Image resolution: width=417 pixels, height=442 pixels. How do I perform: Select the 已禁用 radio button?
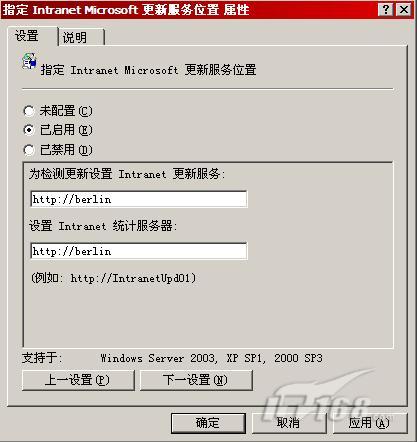coord(29,150)
